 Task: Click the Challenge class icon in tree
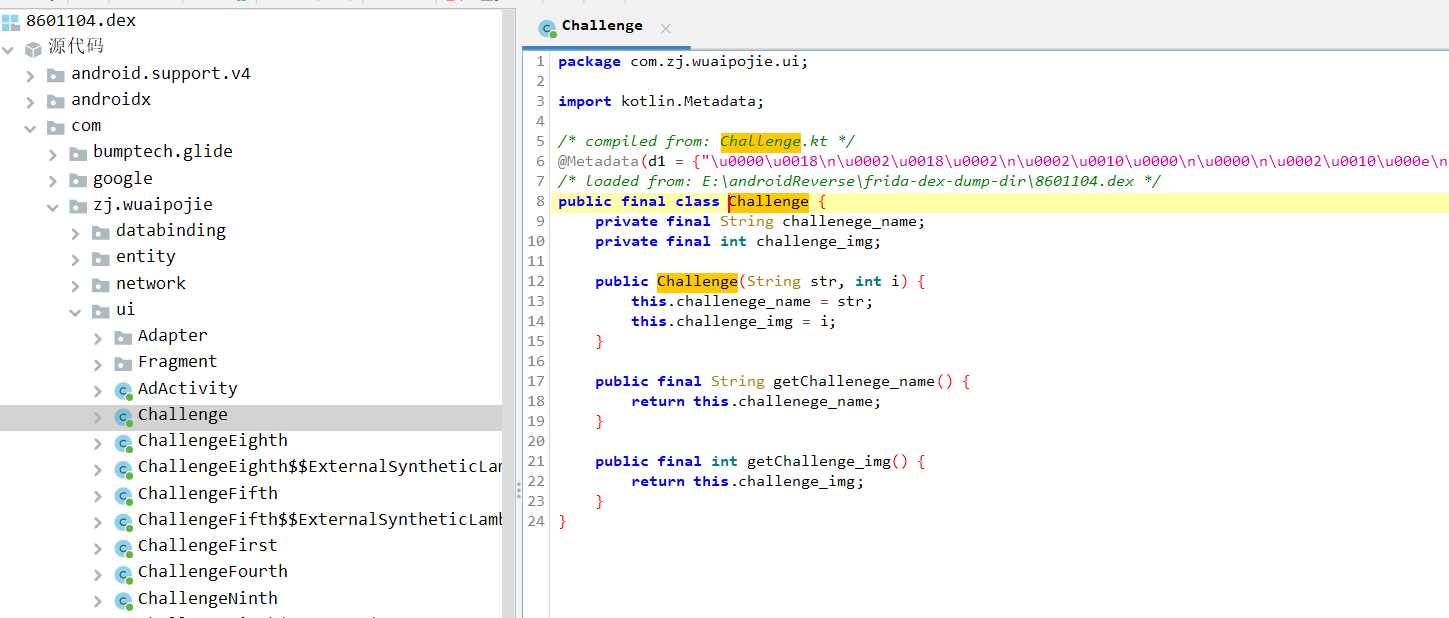pyautogui.click(x=123, y=416)
